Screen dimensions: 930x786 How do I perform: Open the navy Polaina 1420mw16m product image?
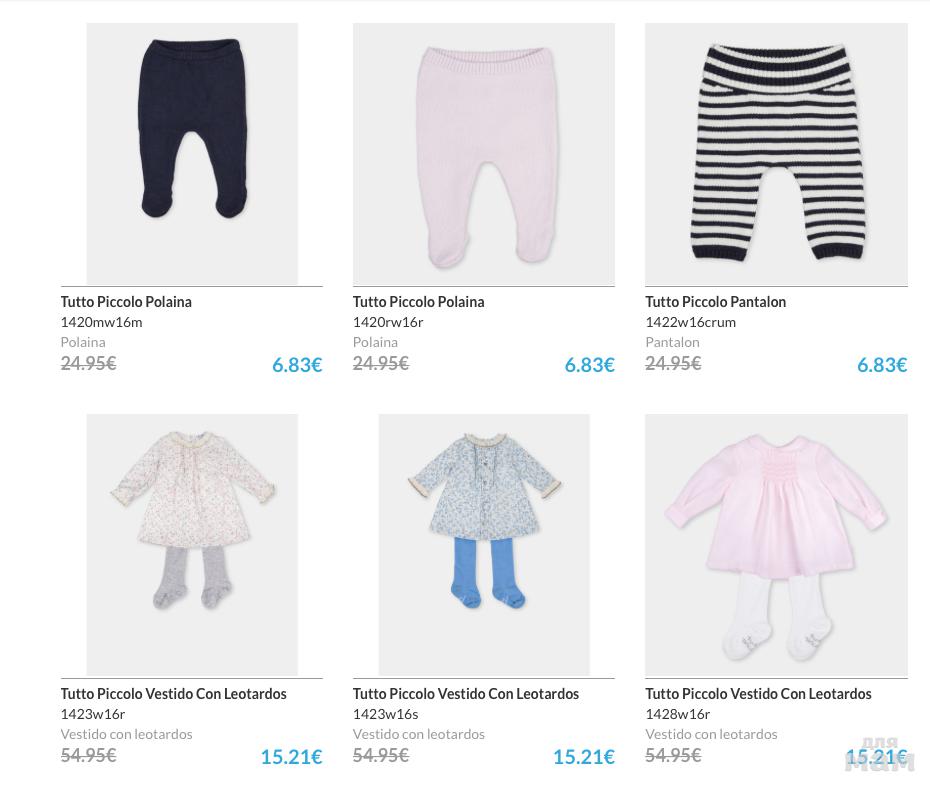[x=191, y=153]
